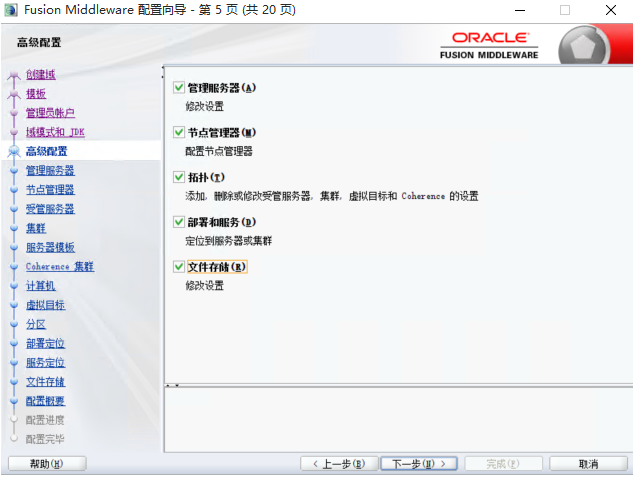Click the 取消 button
The image size is (633, 479).
pyautogui.click(x=588, y=464)
